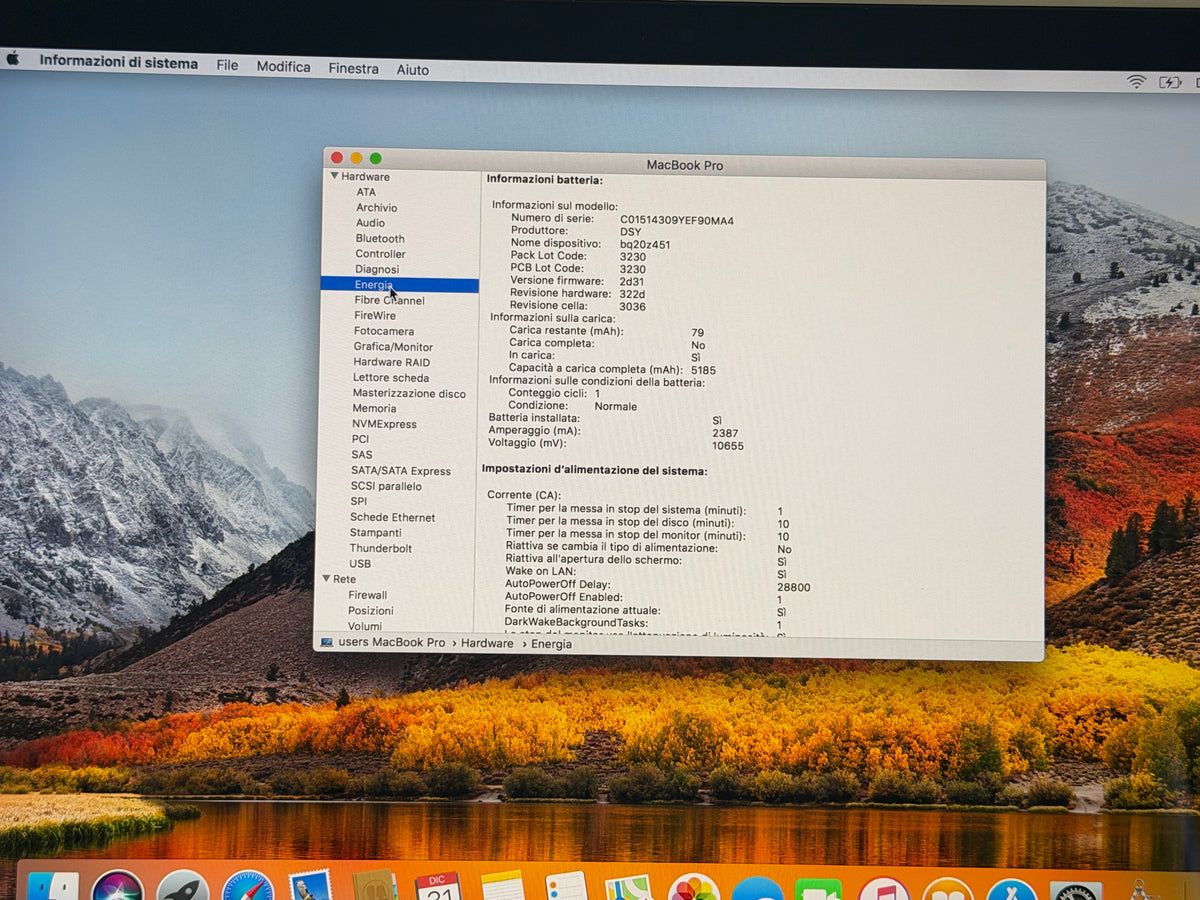Viewport: 1200px width, 900px height.
Task: Select SATA/SATA Express in the sidebar
Action: tap(401, 470)
